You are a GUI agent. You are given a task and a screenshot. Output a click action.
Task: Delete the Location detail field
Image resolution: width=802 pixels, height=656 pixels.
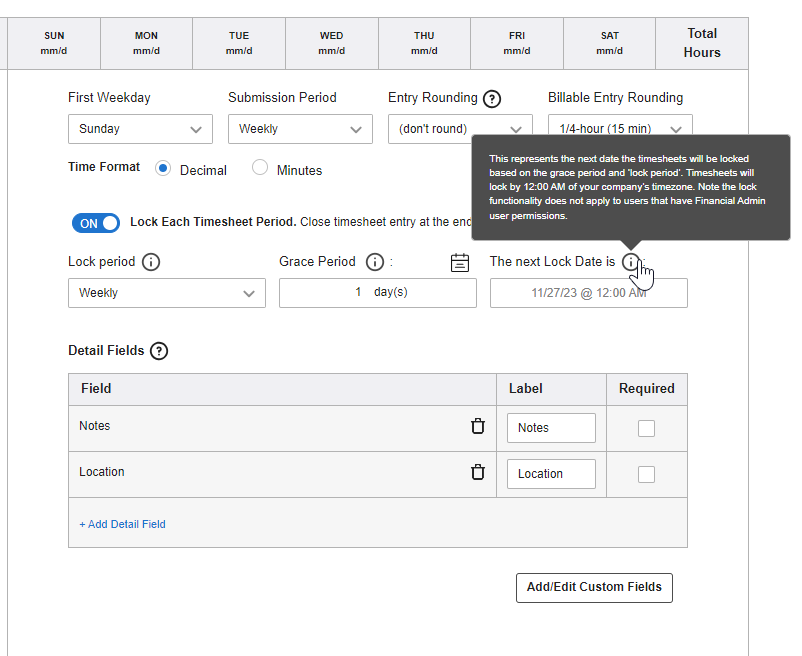[478, 472]
